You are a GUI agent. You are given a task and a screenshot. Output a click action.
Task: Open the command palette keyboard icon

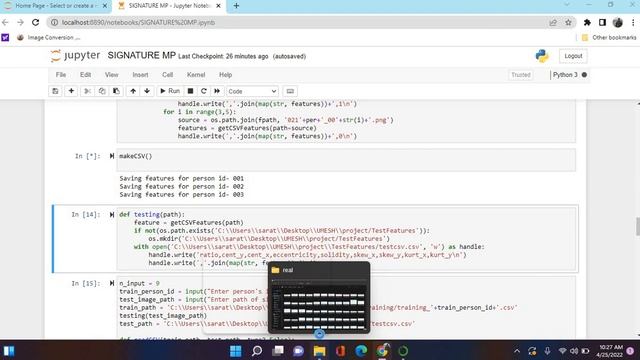click(290, 91)
